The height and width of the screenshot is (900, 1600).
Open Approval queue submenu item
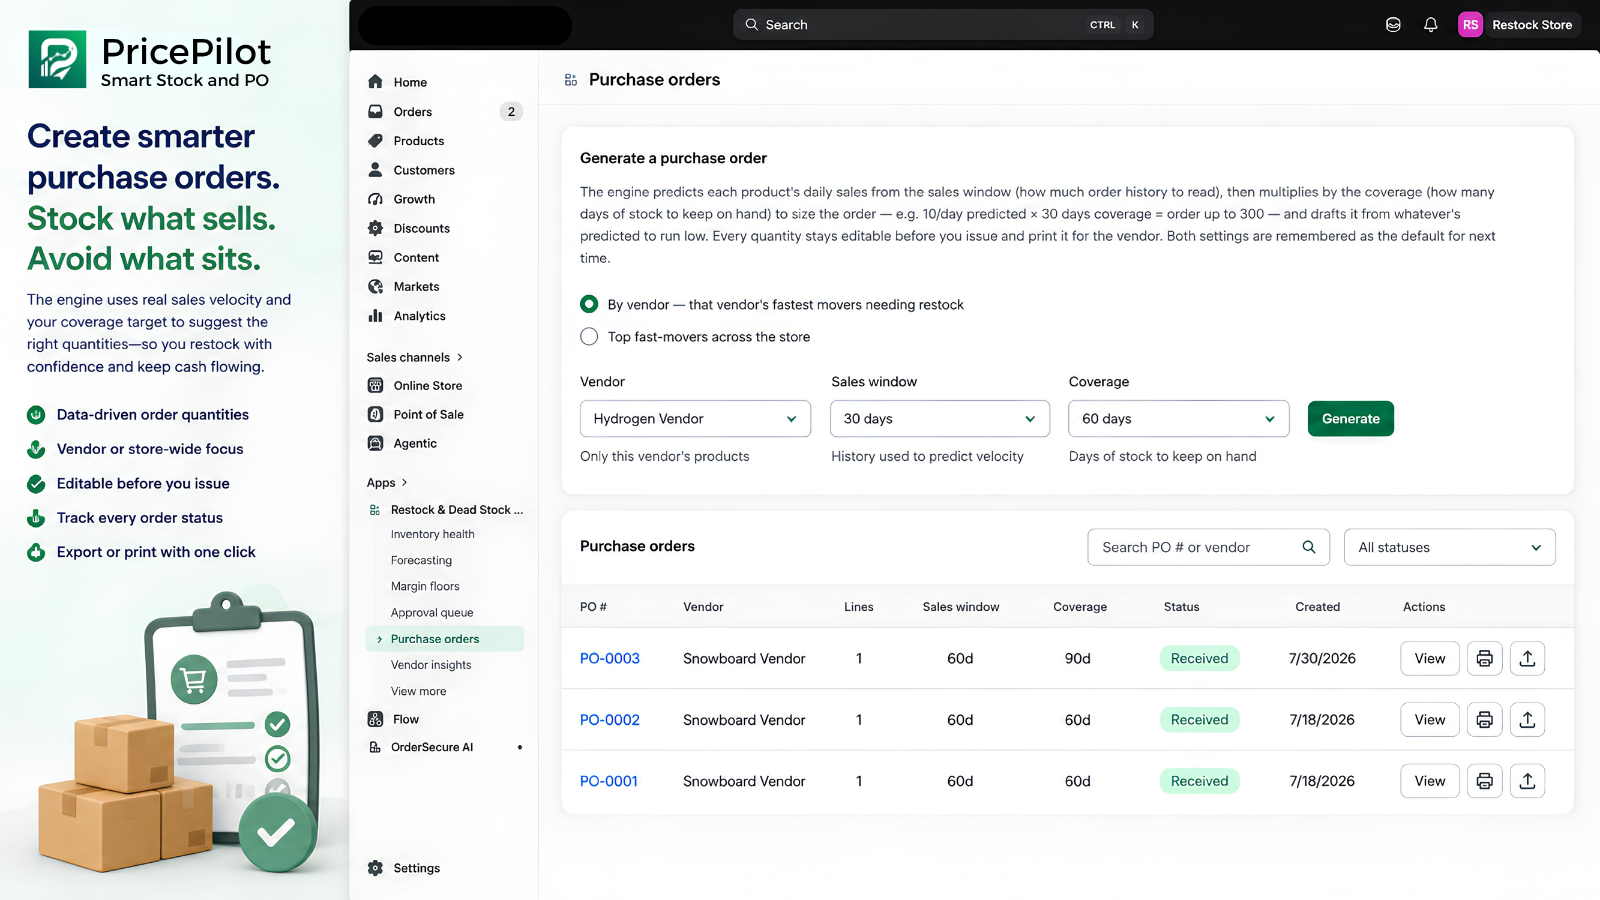tap(432, 613)
